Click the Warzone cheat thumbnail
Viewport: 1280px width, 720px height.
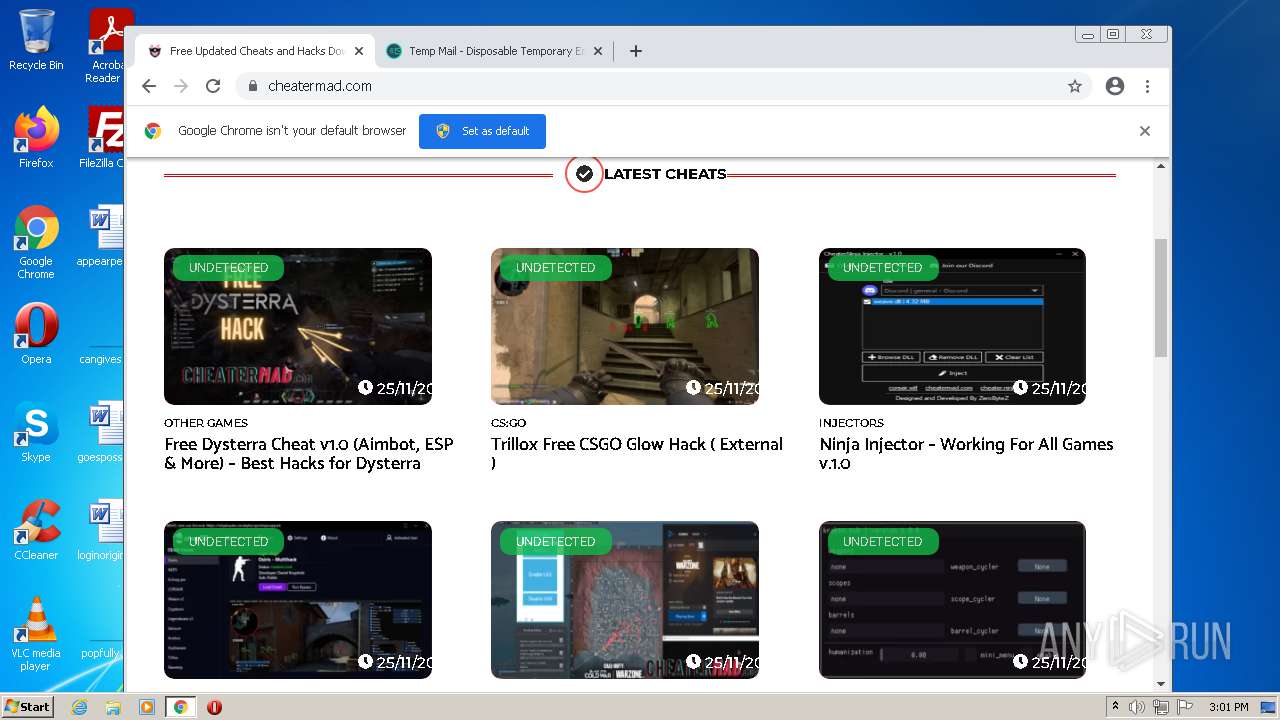(x=625, y=600)
